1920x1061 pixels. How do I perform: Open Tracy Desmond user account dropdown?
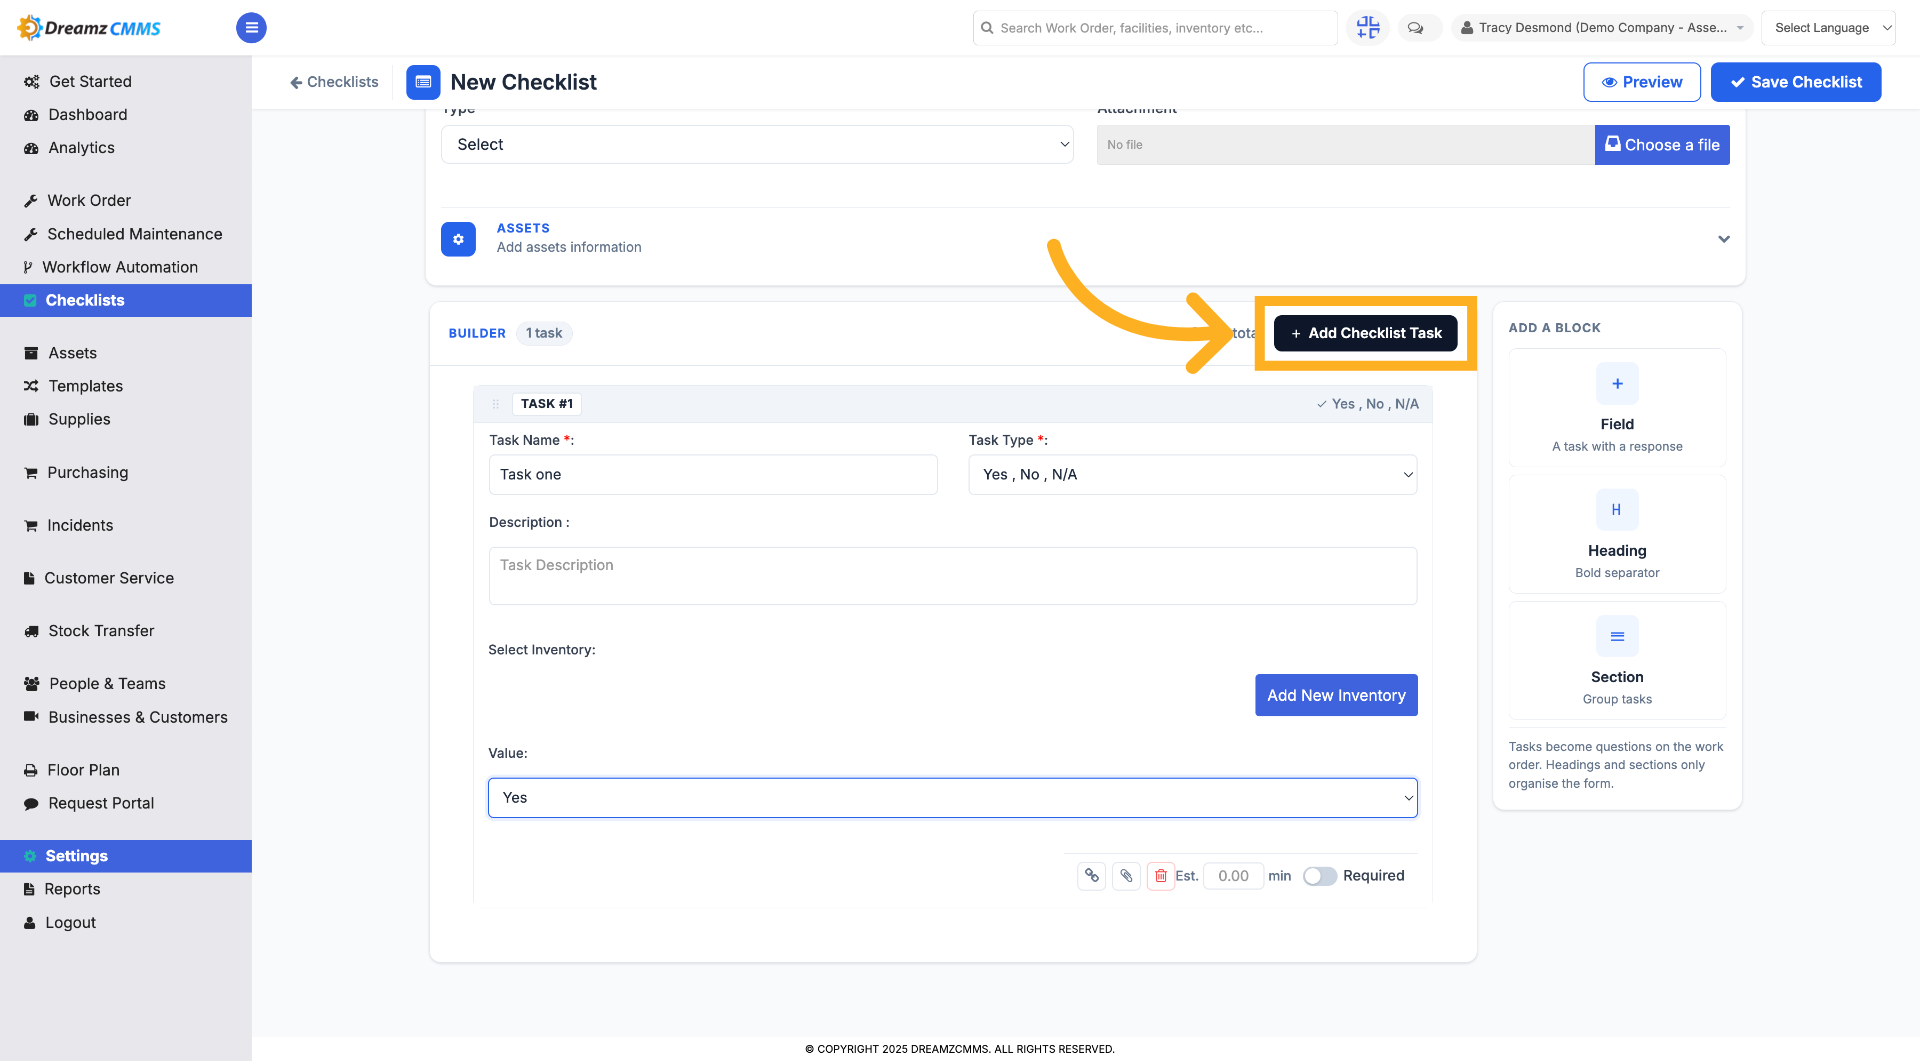point(1602,28)
